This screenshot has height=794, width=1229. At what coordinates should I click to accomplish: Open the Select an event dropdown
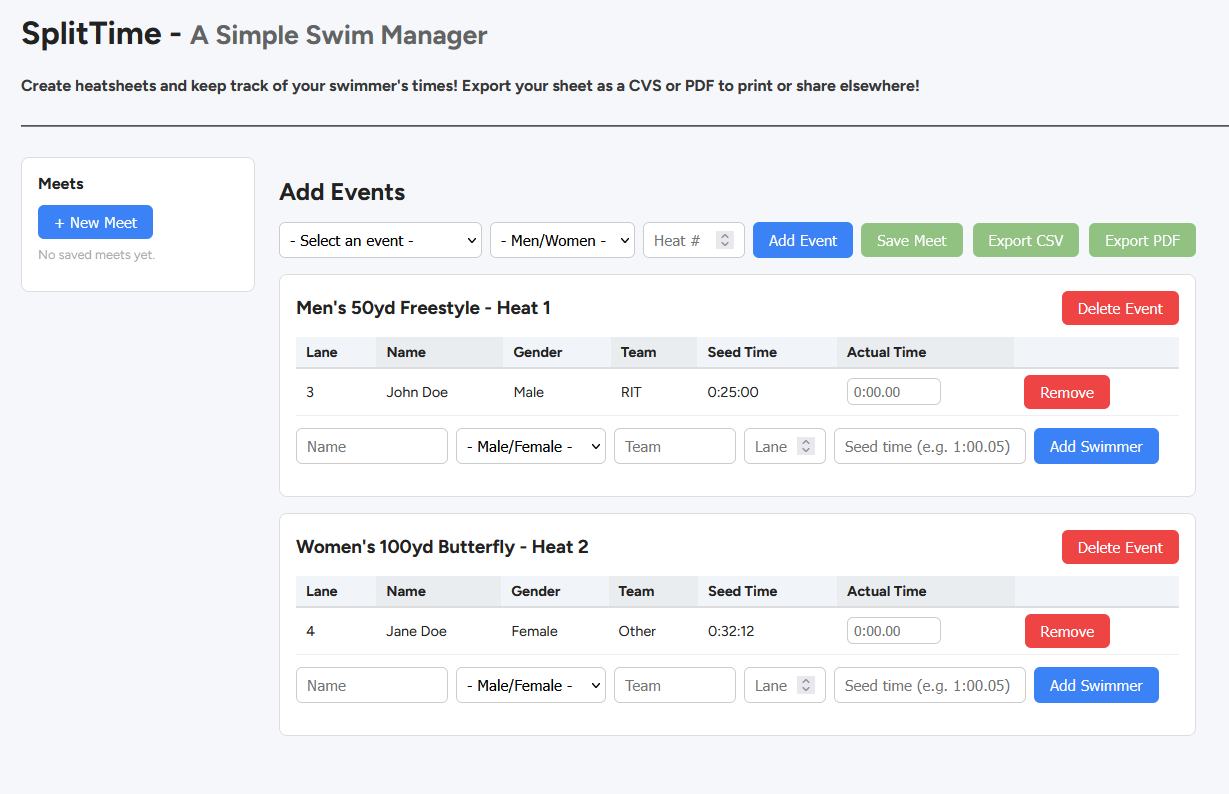click(x=380, y=240)
